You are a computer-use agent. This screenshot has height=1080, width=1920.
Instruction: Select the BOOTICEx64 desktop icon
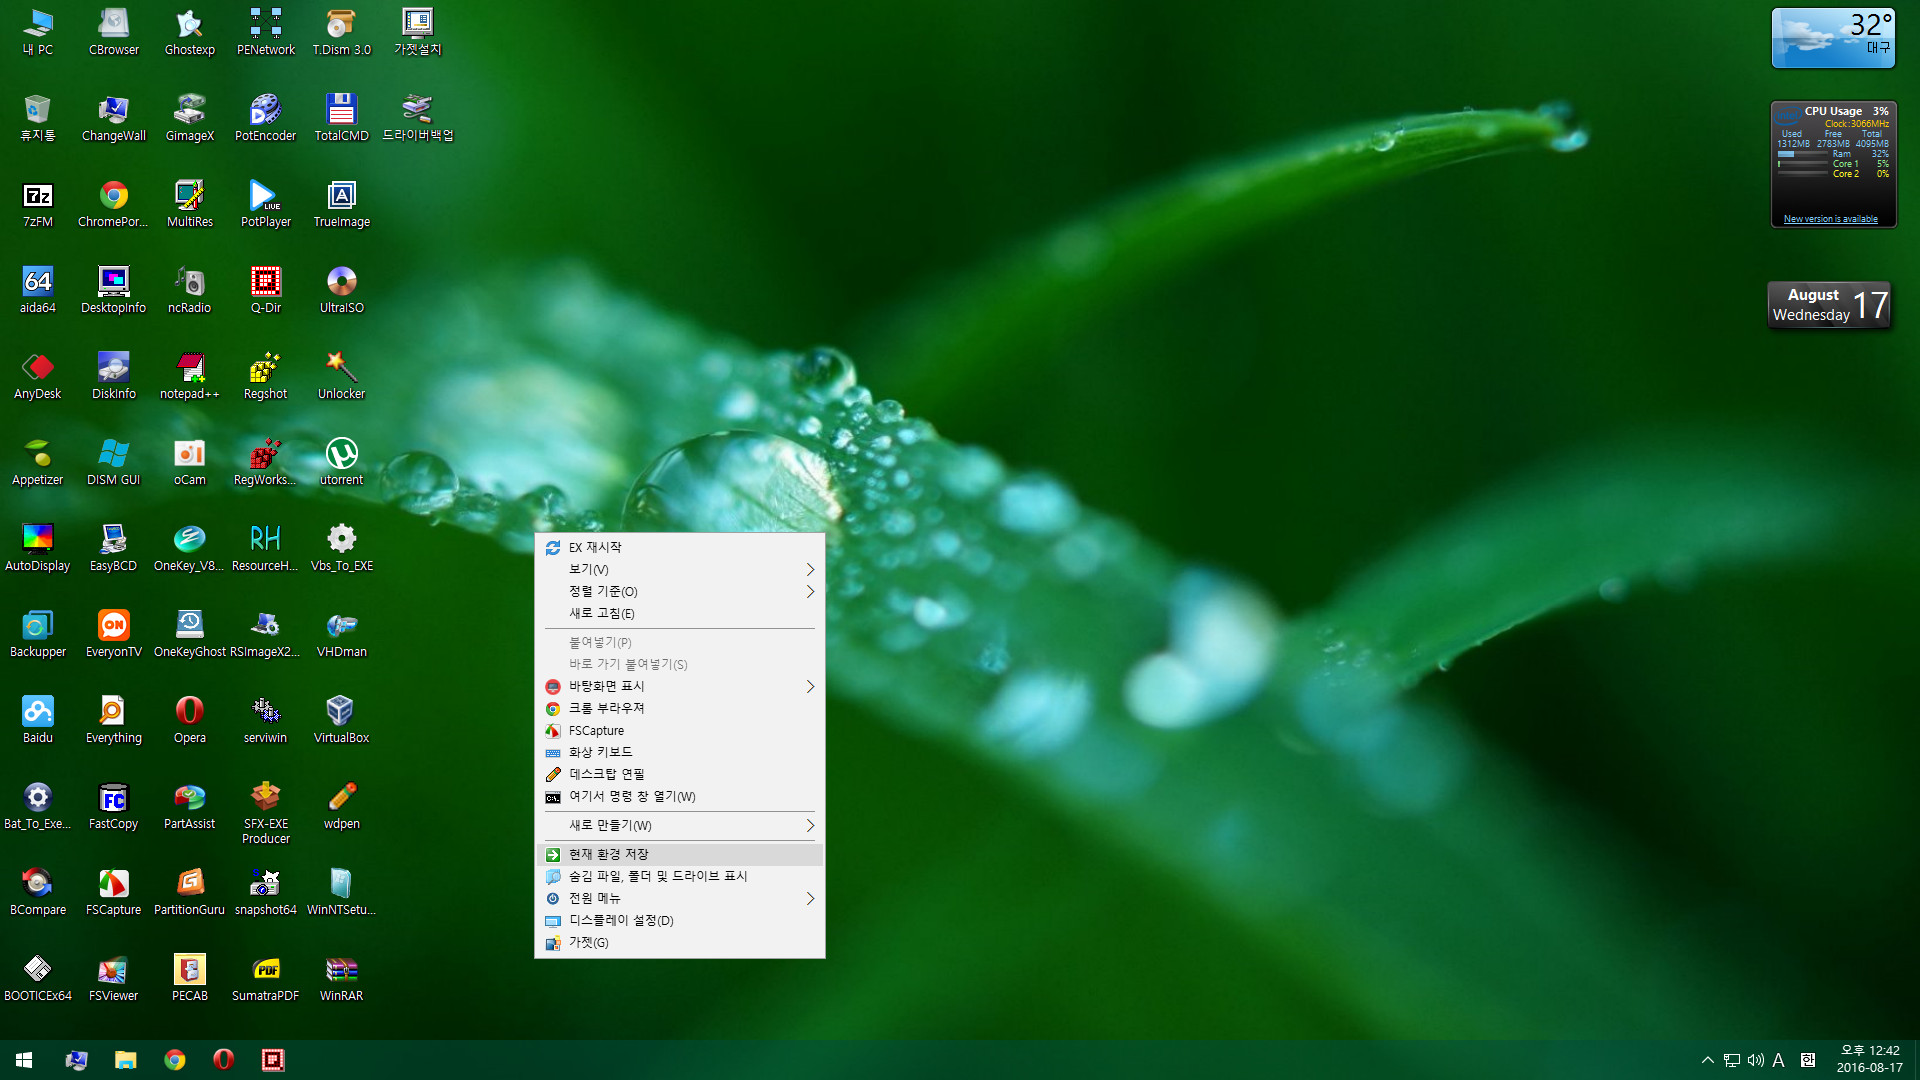pos(38,978)
